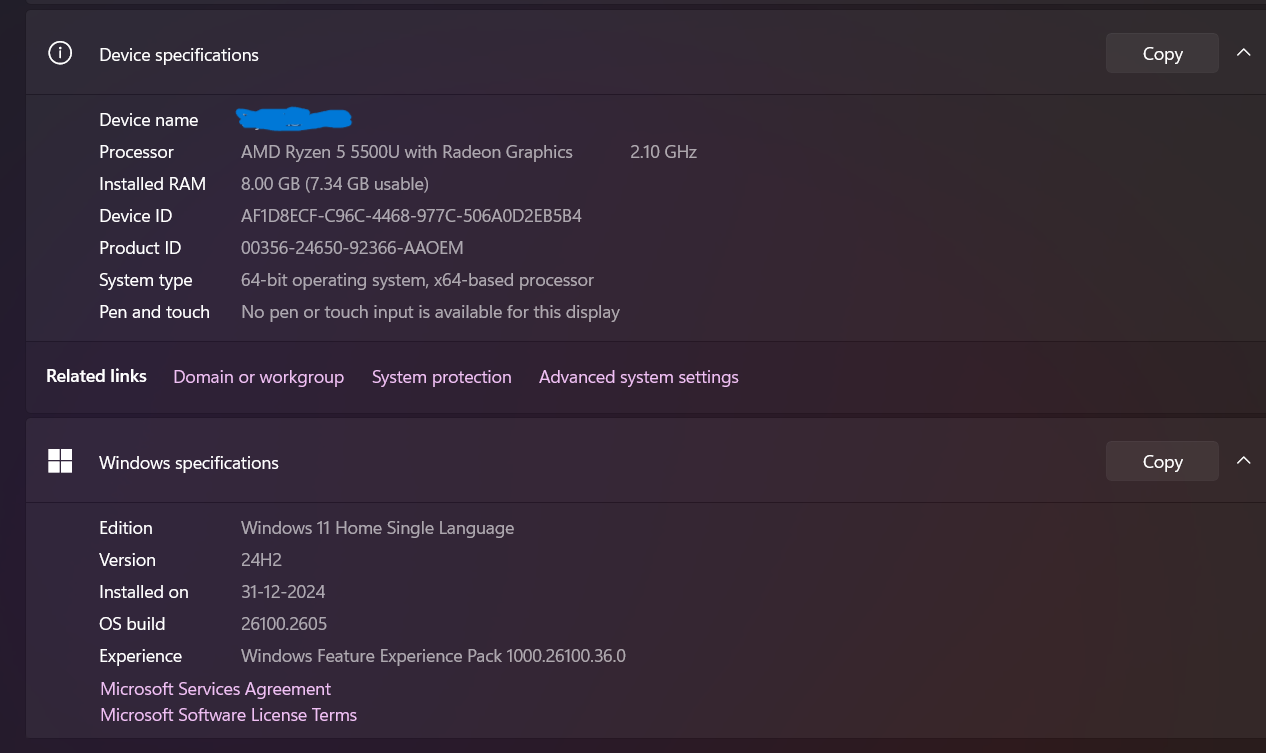This screenshot has height=753, width=1266.
Task: Collapse the Device specifications section
Action: [x=1243, y=53]
